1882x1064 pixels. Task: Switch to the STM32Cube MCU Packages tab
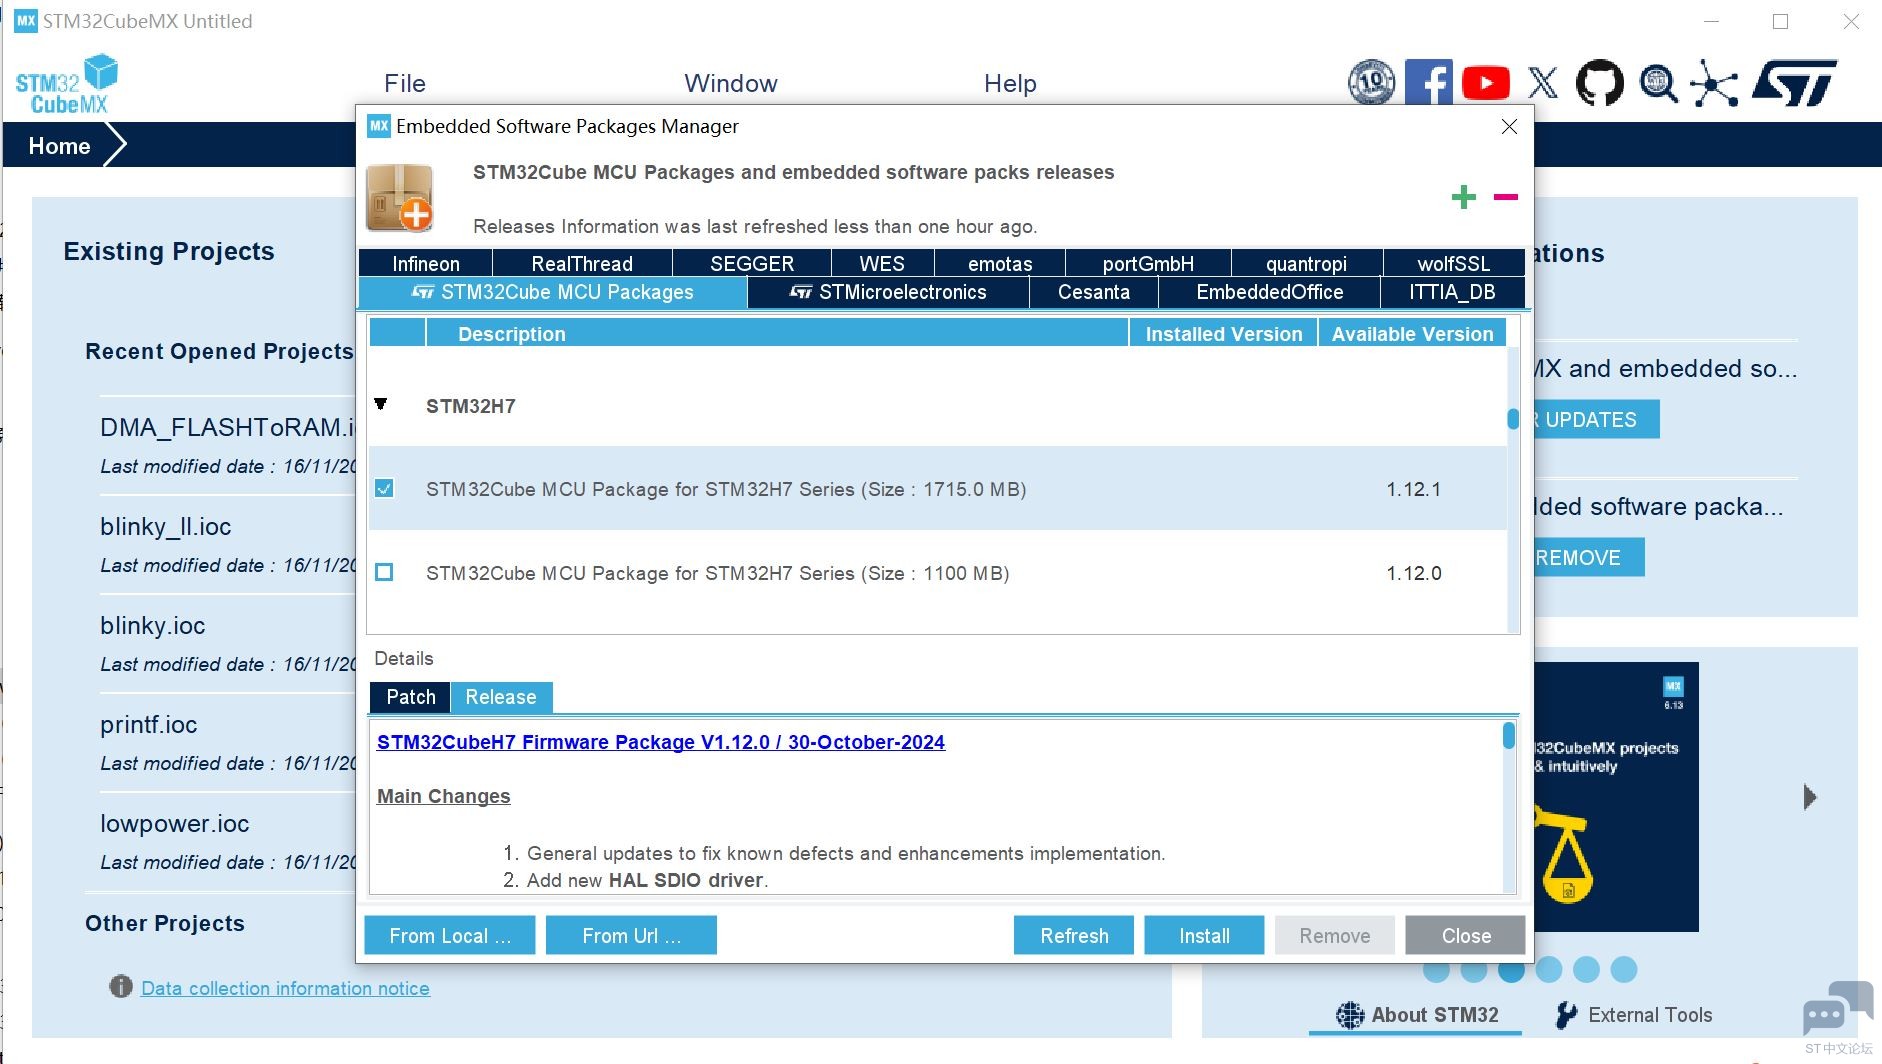[553, 292]
